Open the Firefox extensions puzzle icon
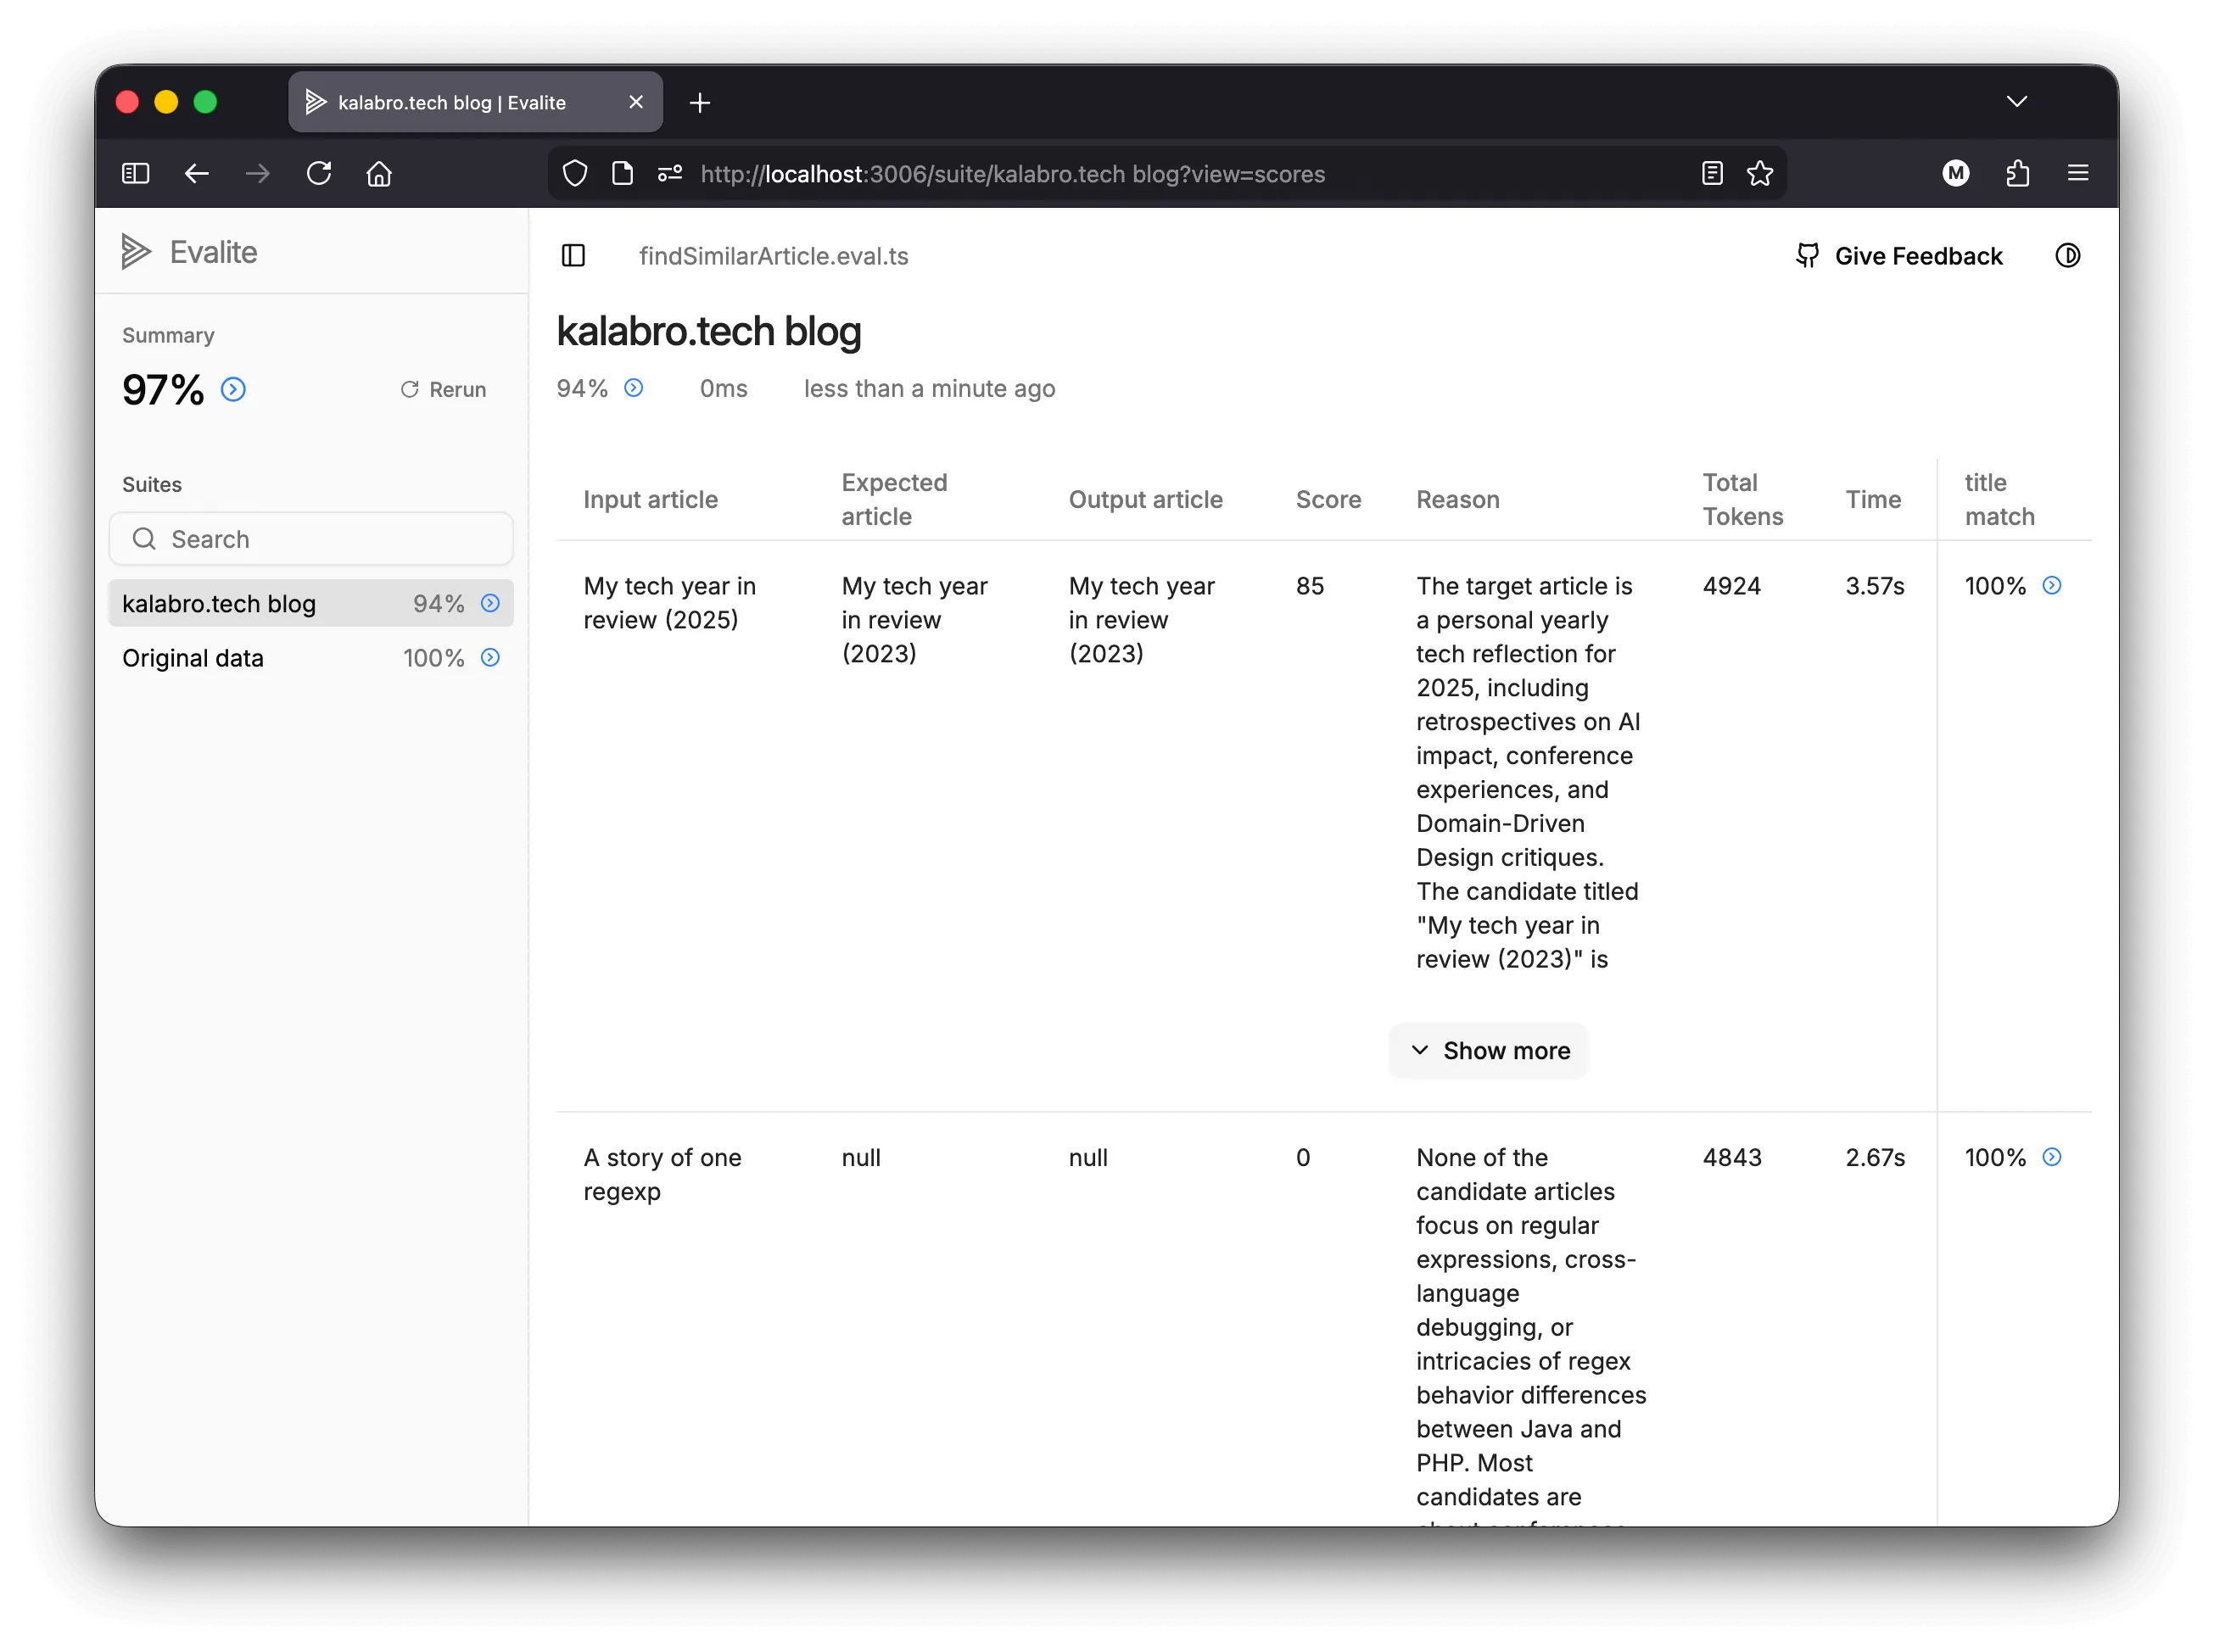 click(2017, 173)
